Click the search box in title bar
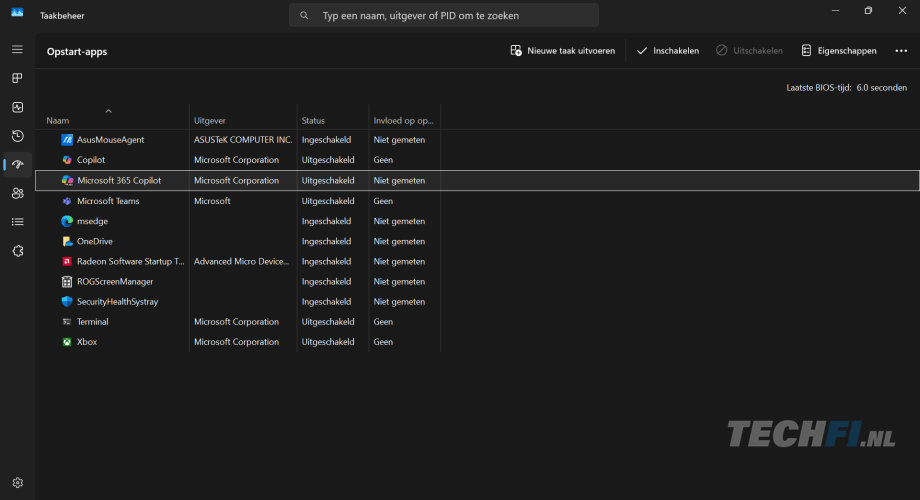This screenshot has width=920, height=500. (444, 16)
